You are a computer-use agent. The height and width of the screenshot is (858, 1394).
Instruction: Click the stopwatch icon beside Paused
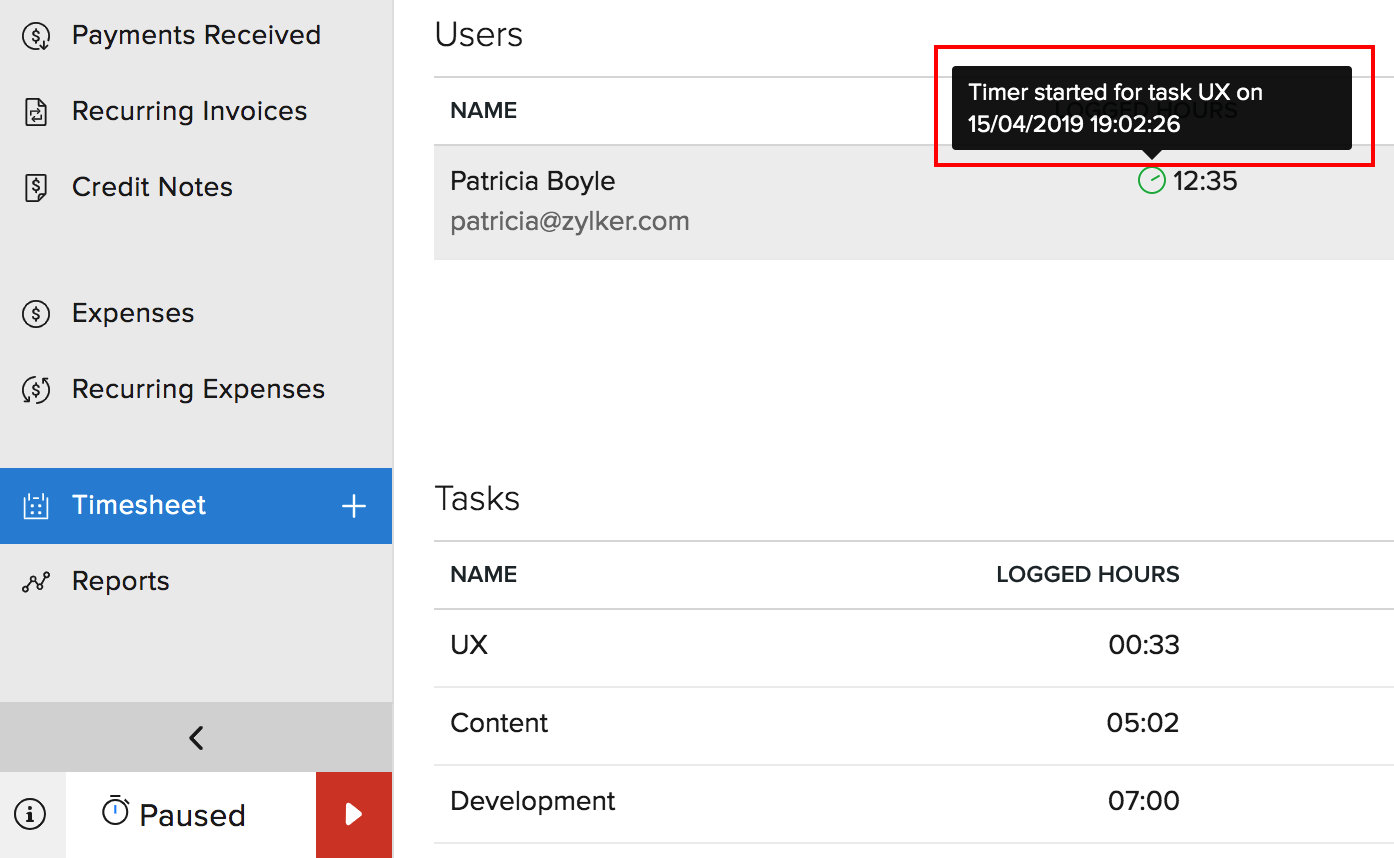click(117, 814)
